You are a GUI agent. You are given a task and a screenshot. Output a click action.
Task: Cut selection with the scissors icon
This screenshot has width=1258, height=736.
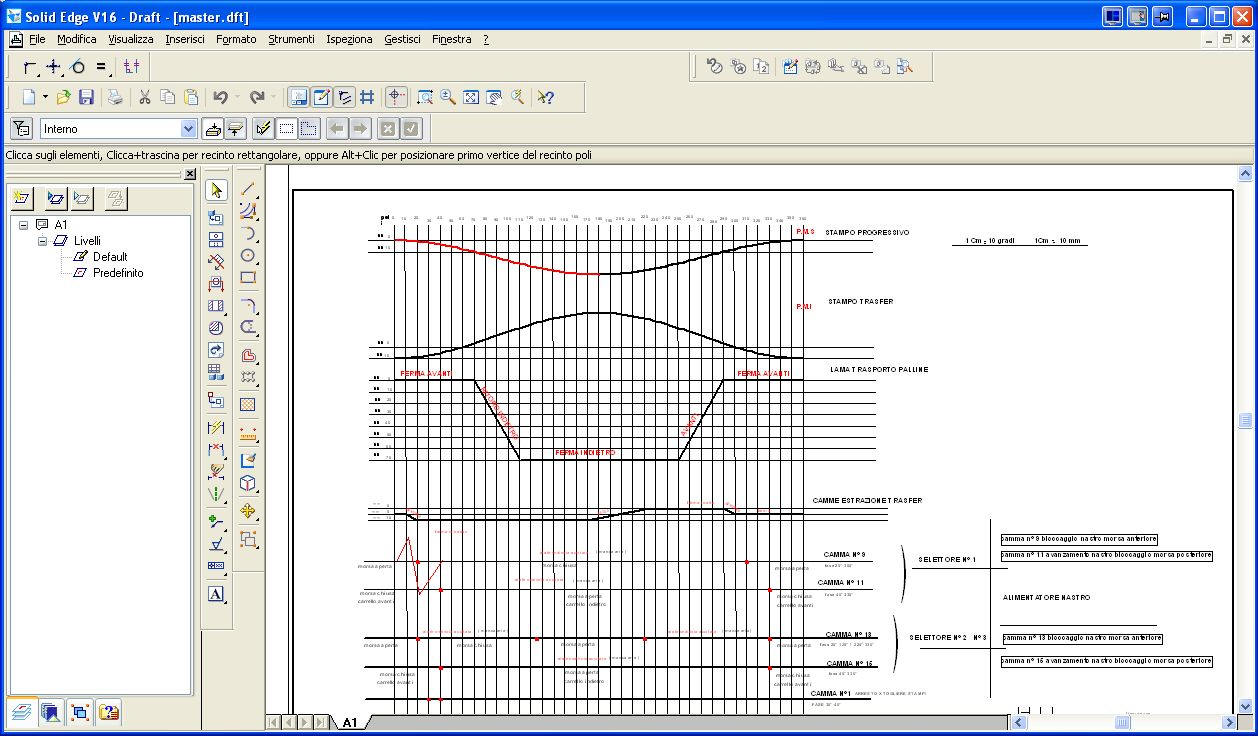(x=144, y=97)
